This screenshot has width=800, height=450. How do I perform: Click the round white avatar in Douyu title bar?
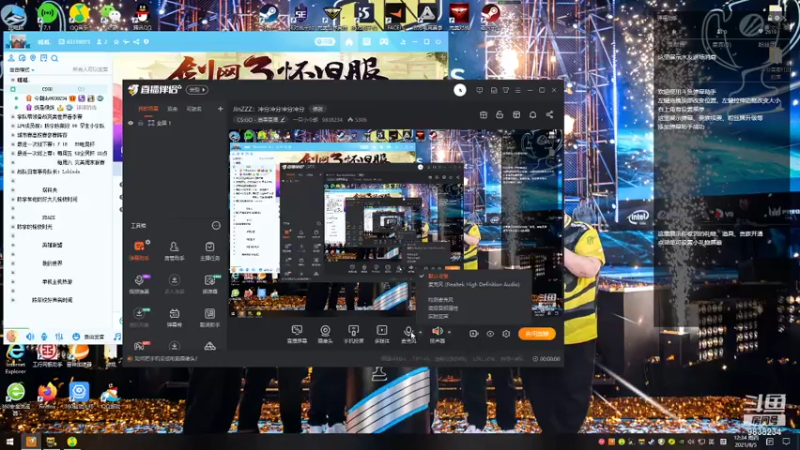(x=460, y=90)
